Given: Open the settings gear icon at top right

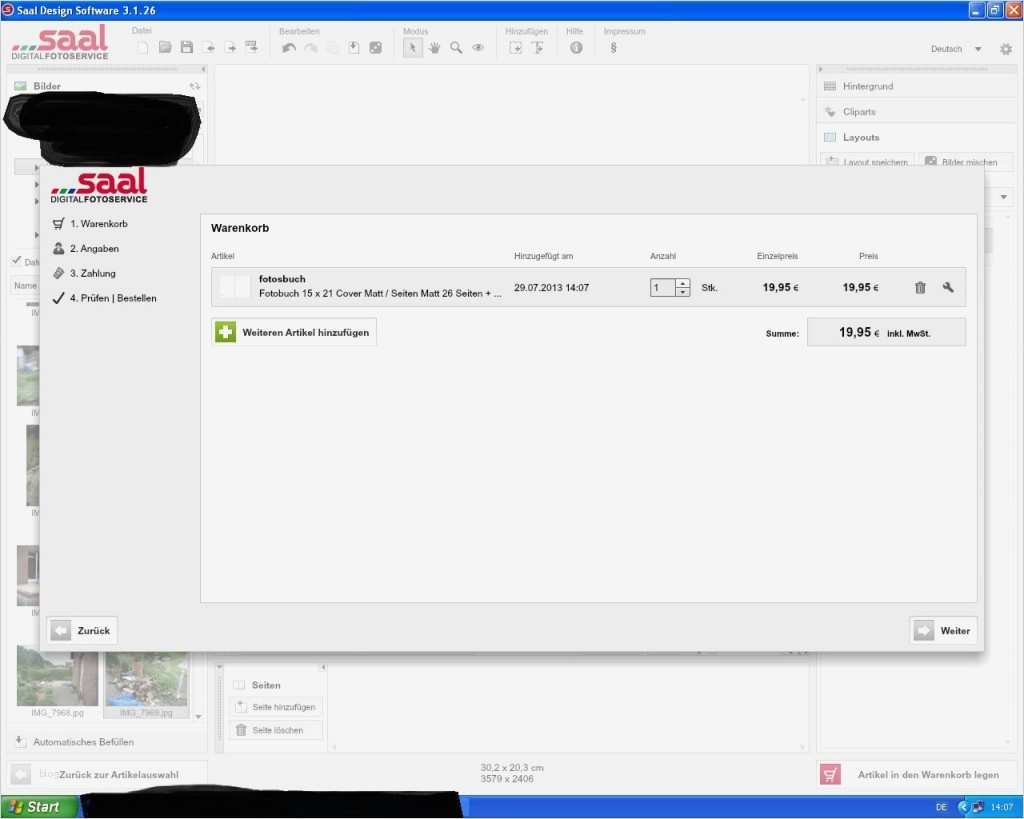Looking at the screenshot, I should tap(1006, 49).
